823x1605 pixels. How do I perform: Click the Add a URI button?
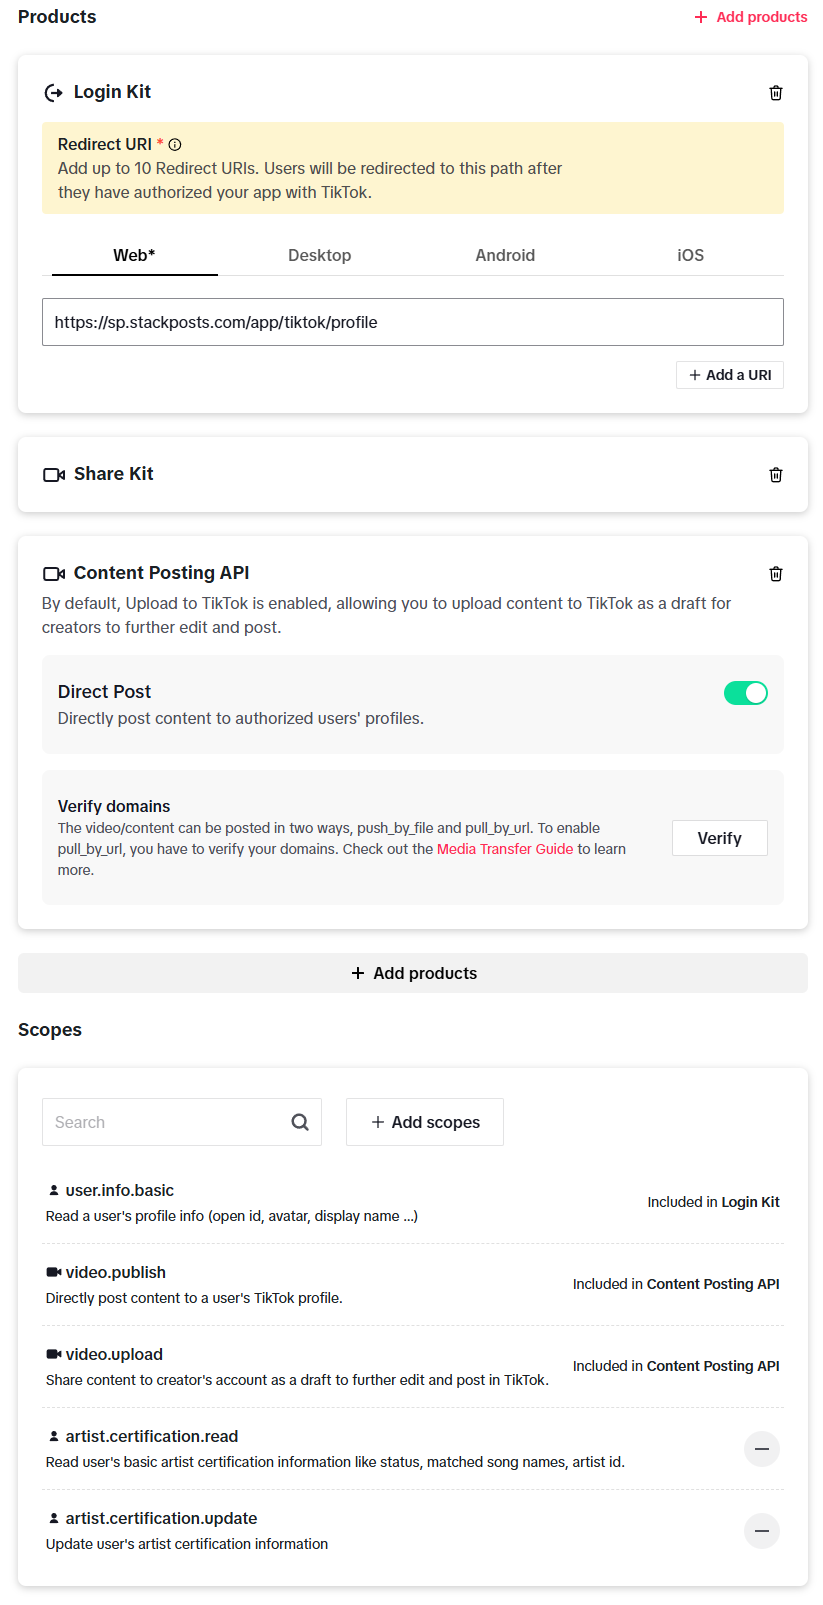coord(730,375)
